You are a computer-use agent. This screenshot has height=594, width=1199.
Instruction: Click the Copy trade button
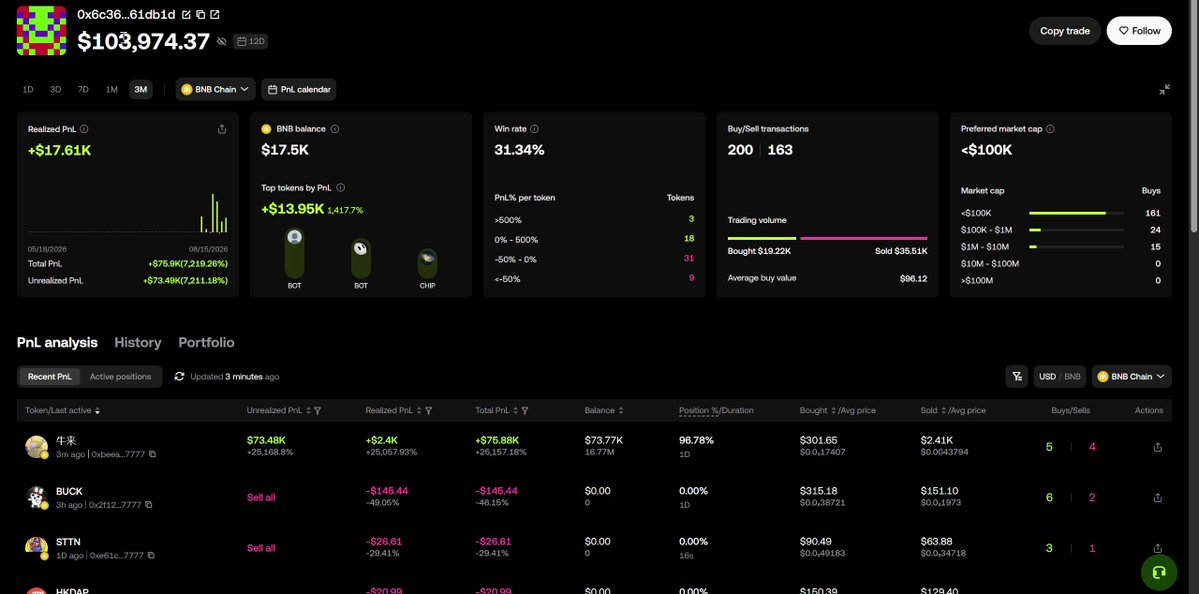coord(1065,31)
